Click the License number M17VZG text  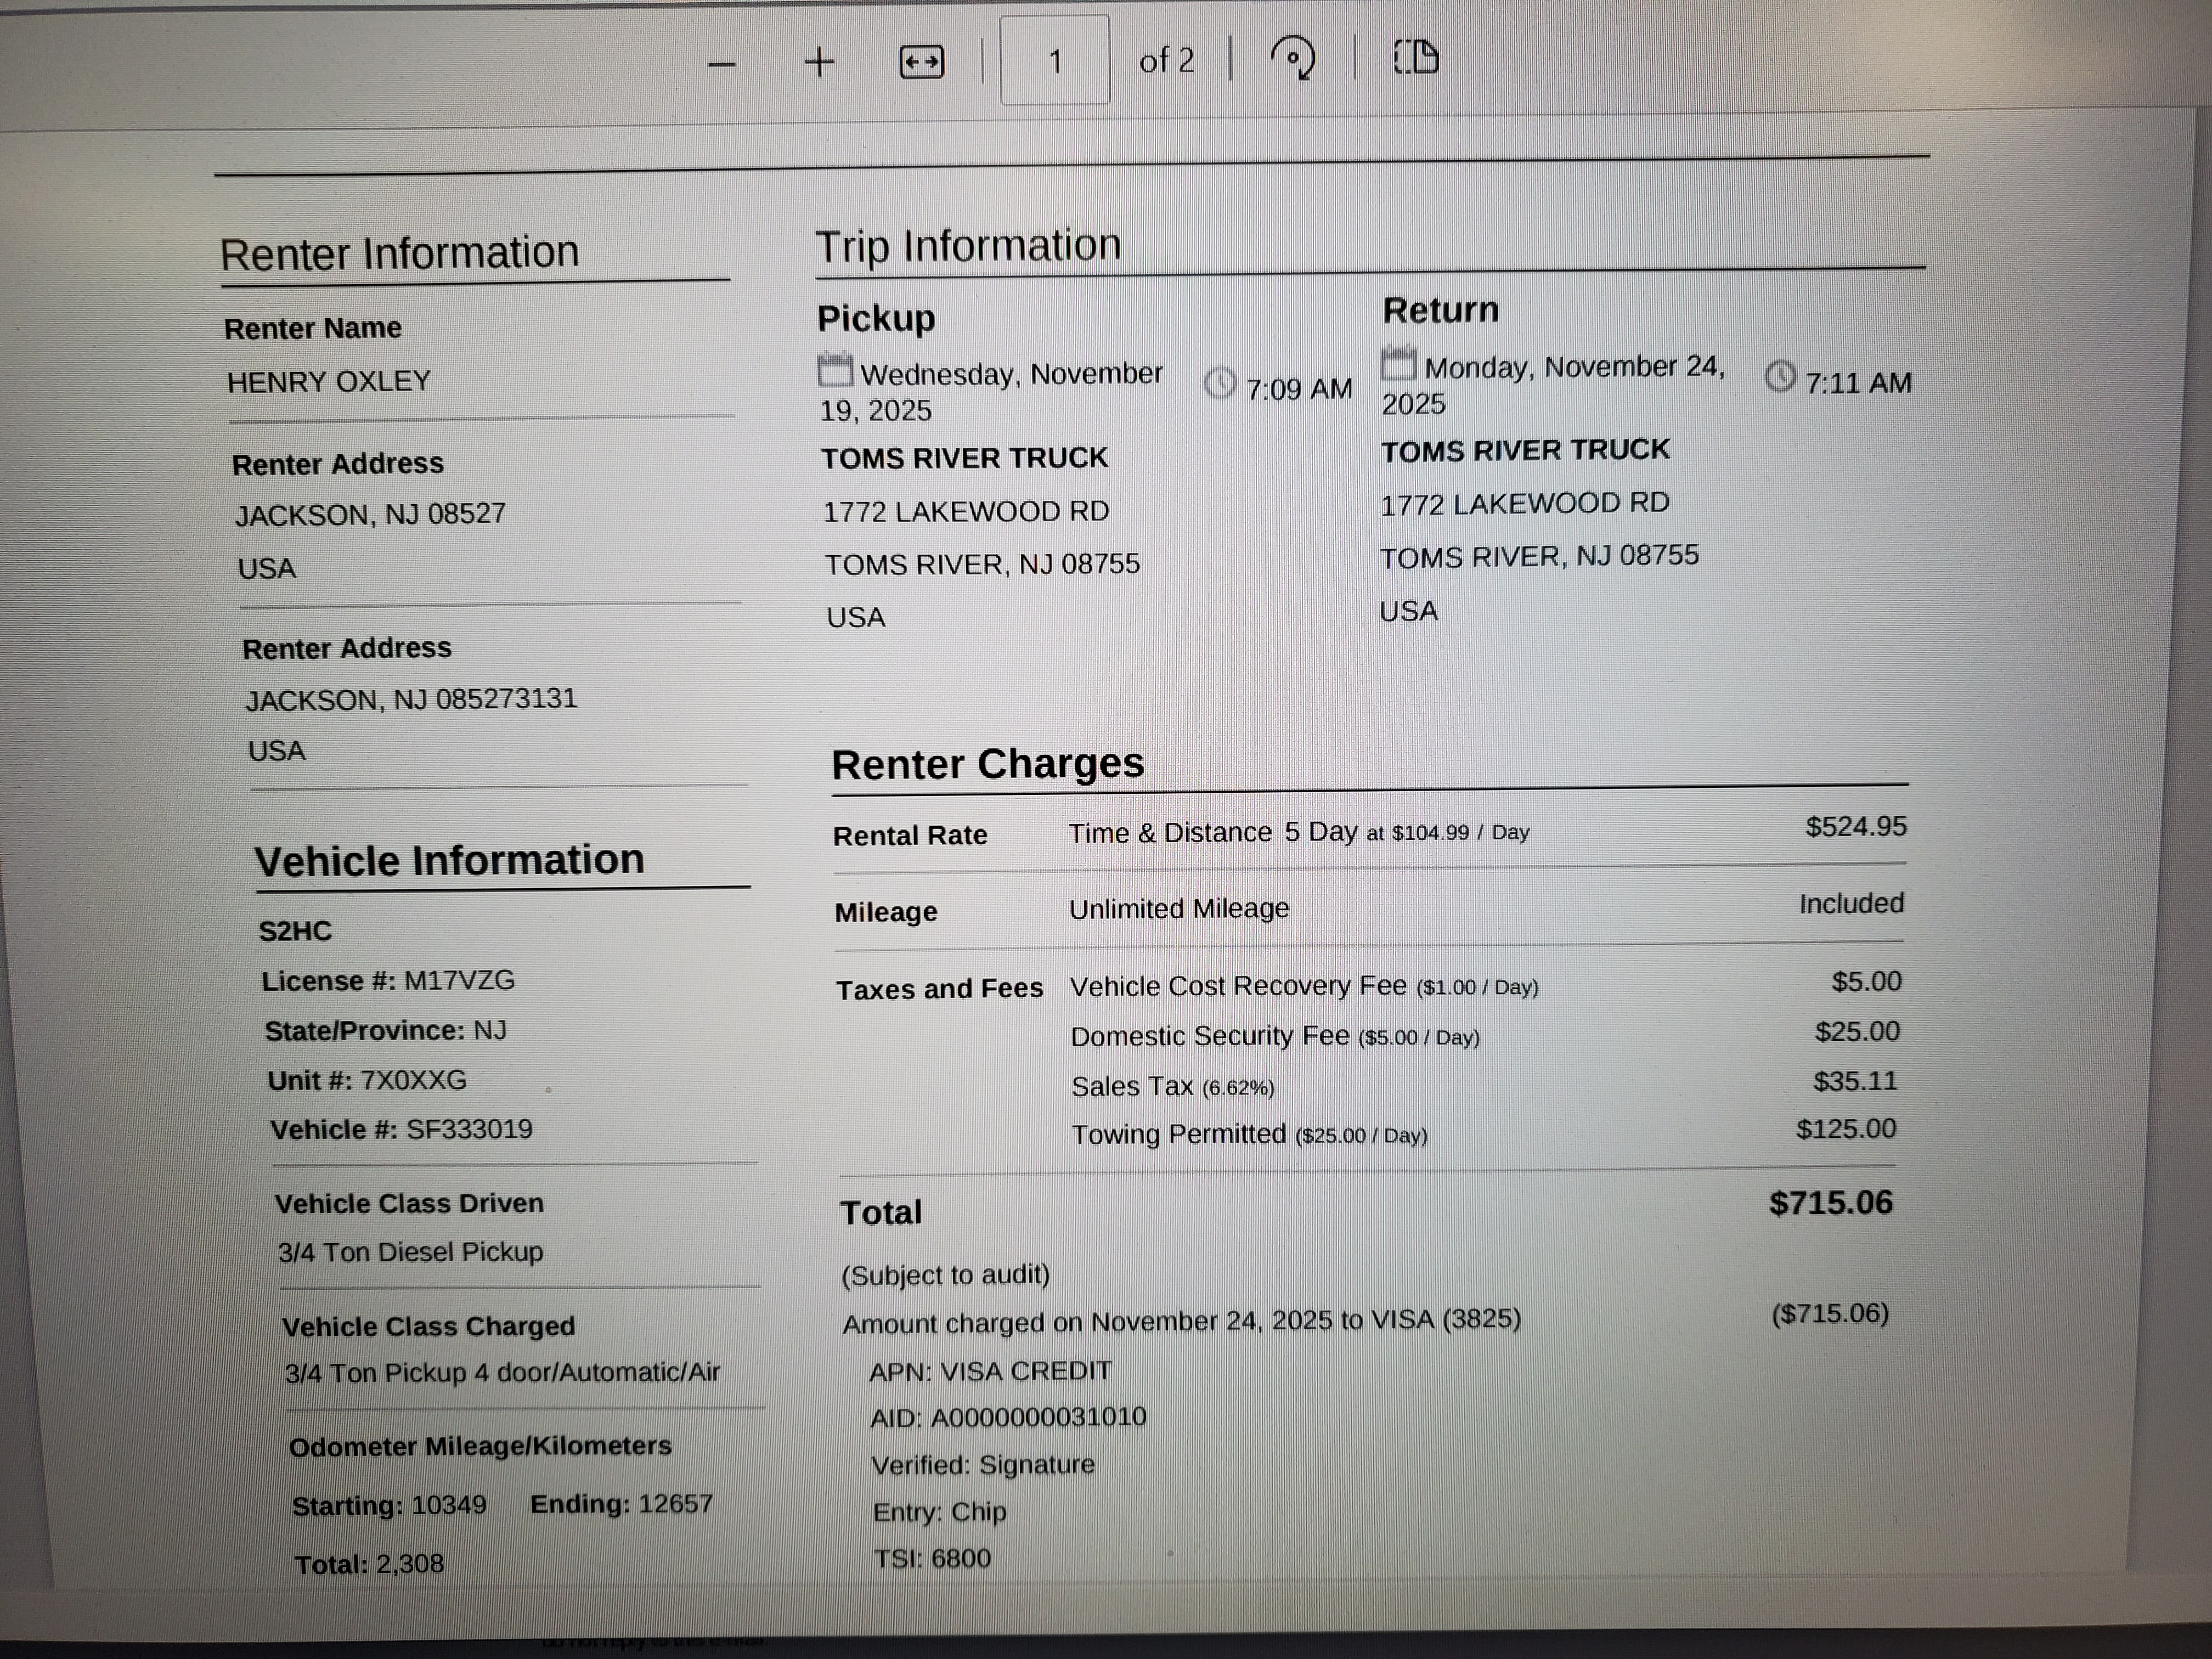point(459,980)
